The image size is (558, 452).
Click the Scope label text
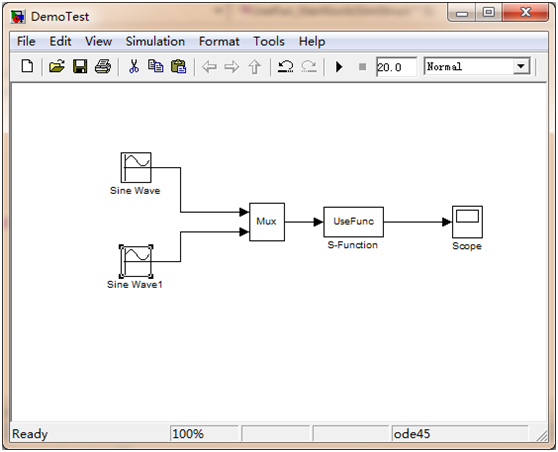pos(467,246)
